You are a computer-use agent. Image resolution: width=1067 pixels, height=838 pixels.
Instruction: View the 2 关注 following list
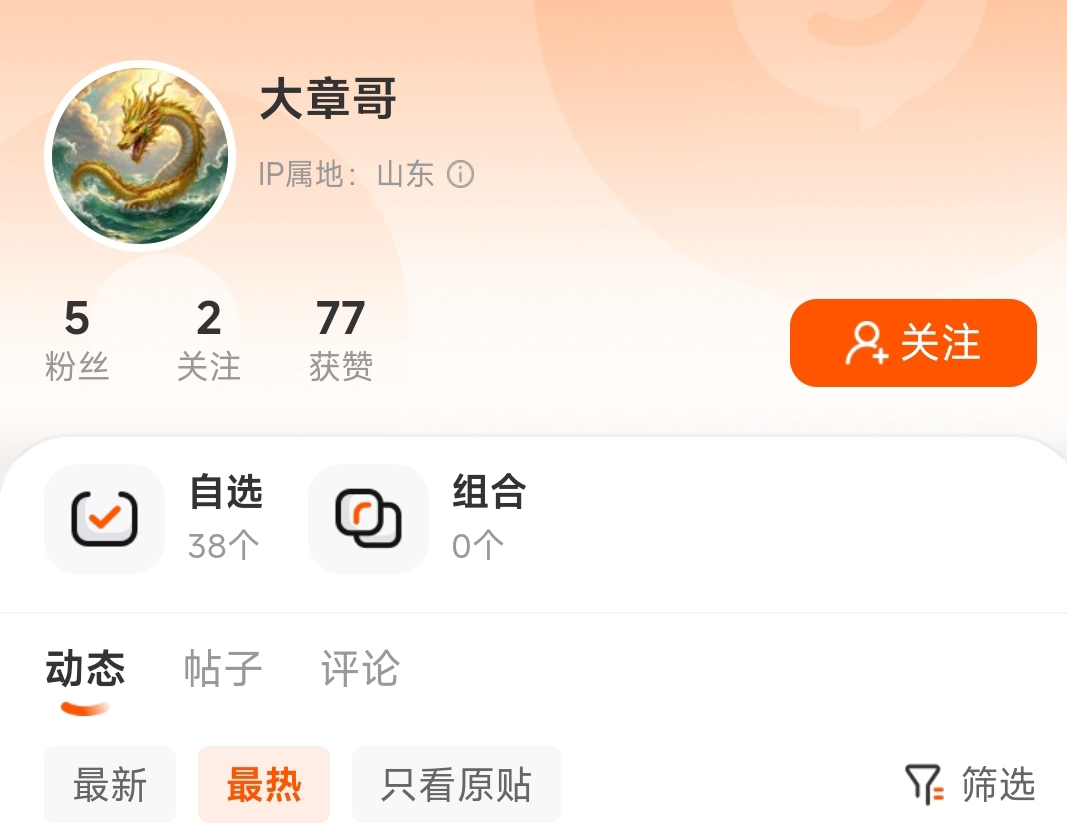[x=209, y=340]
